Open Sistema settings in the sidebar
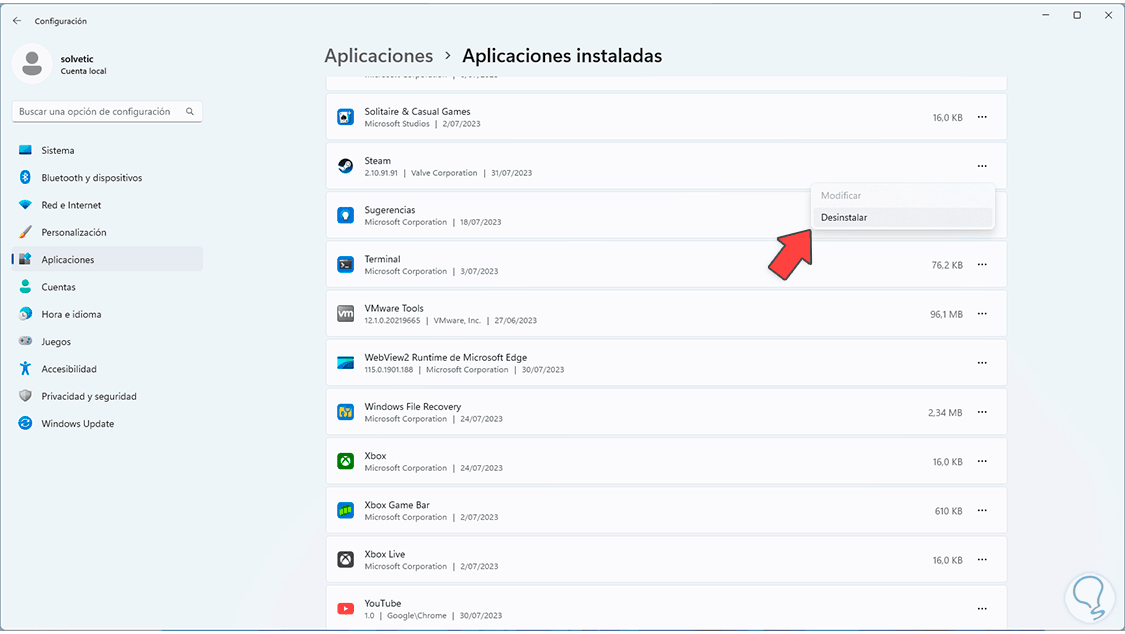Viewport: 1125px width, 634px height. 108,151
